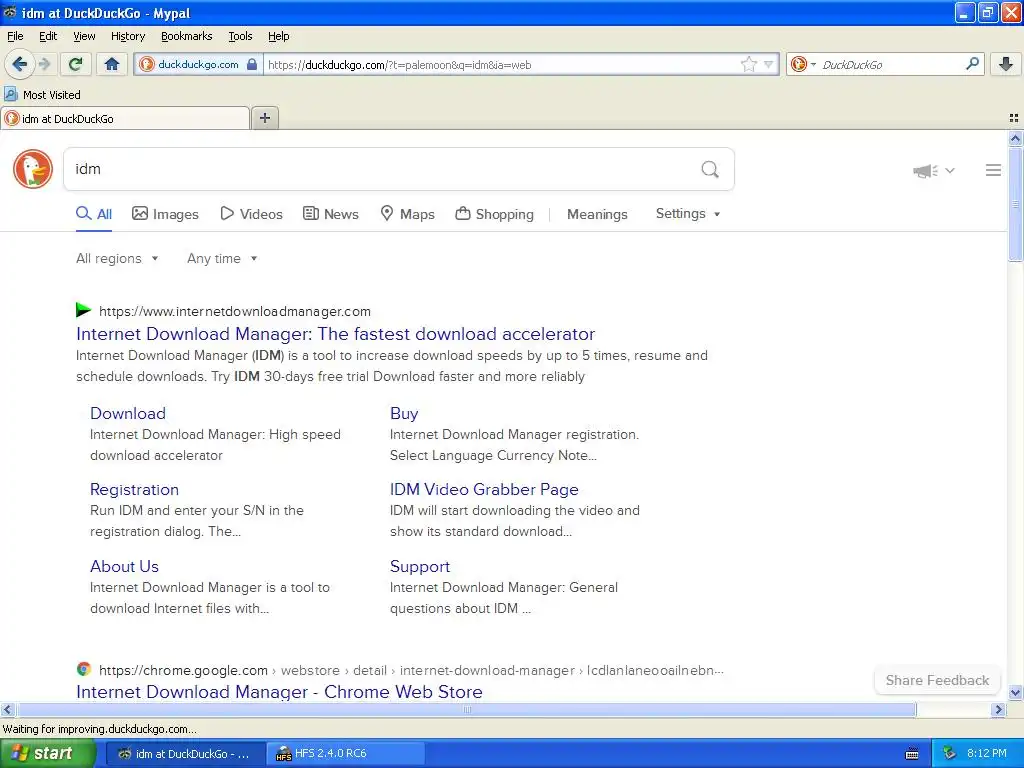This screenshot has height=768, width=1024.
Task: Click the horizontal scrollbar thumb
Action: pos(466,709)
